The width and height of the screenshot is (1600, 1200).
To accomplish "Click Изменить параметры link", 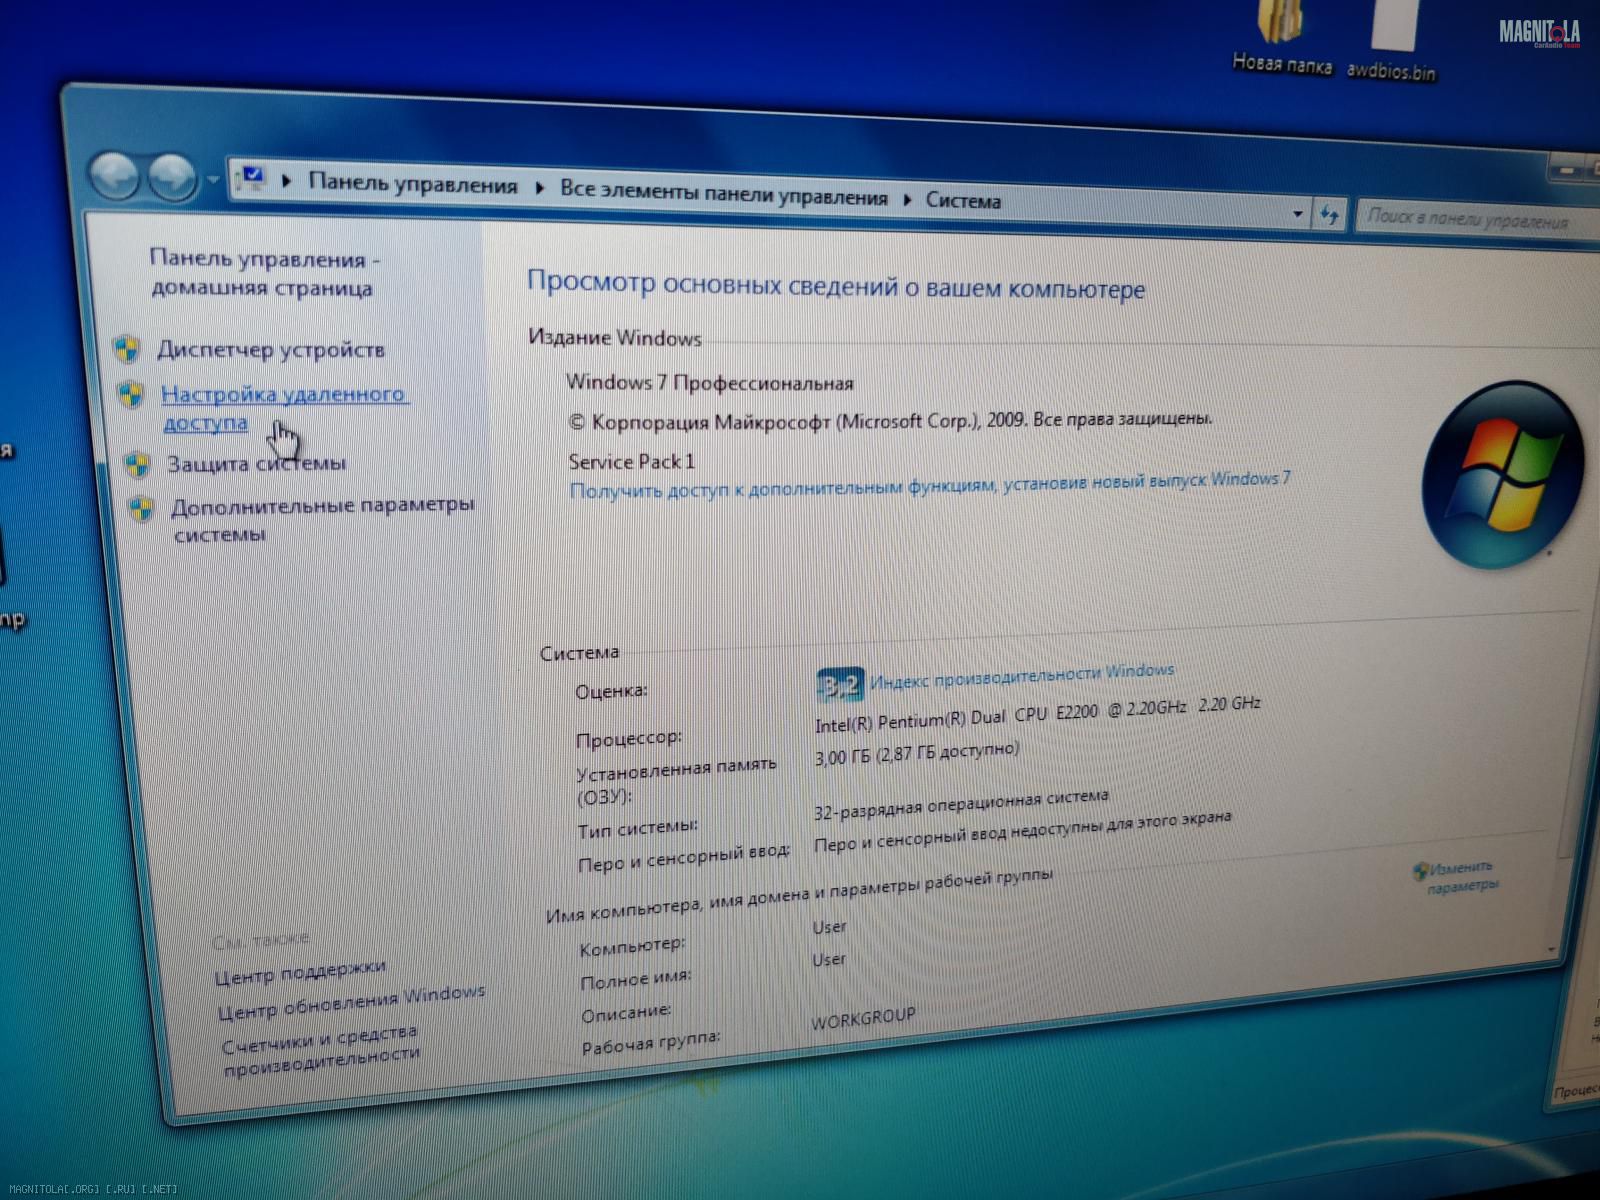I will tap(1460, 877).
